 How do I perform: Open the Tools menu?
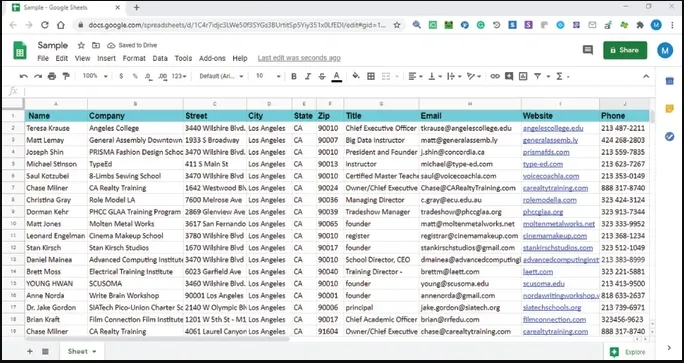click(x=183, y=58)
